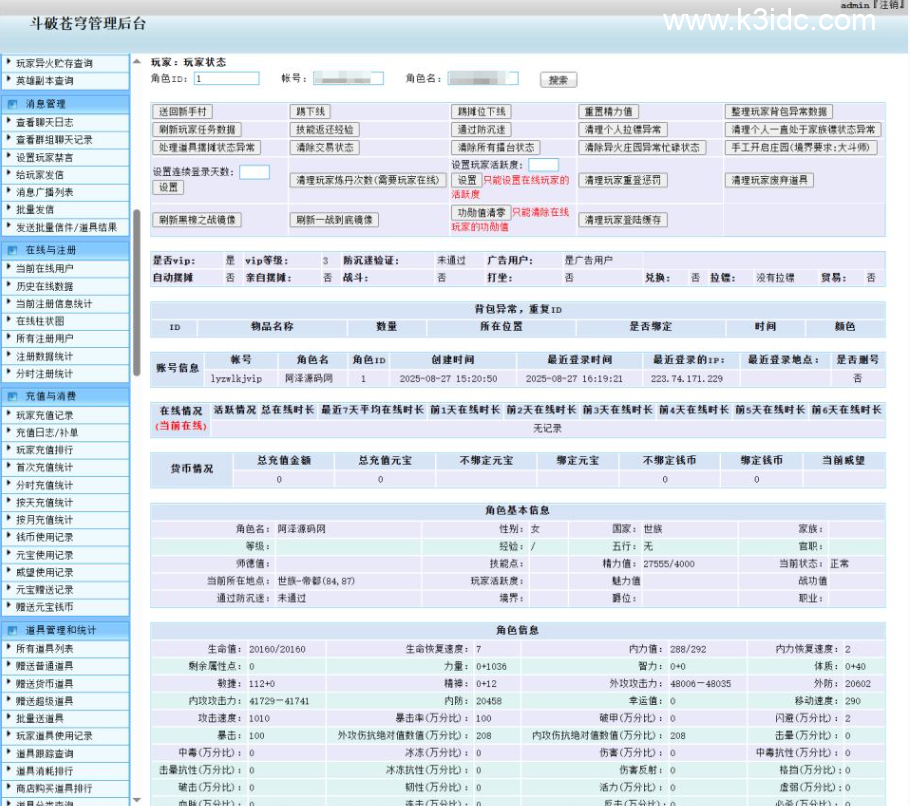910x806 pixels.
Task: Click the sidebar scroll-up arrow
Action: [x=136, y=62]
